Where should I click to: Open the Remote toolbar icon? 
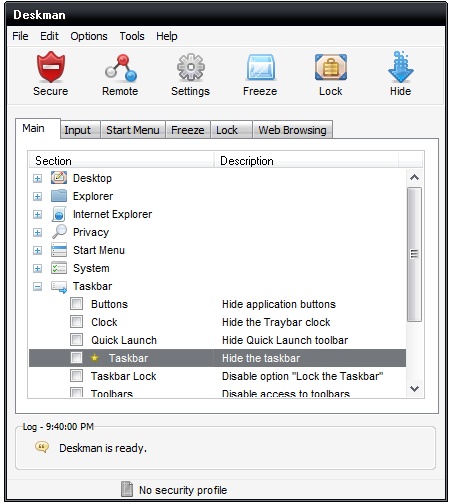click(x=121, y=68)
